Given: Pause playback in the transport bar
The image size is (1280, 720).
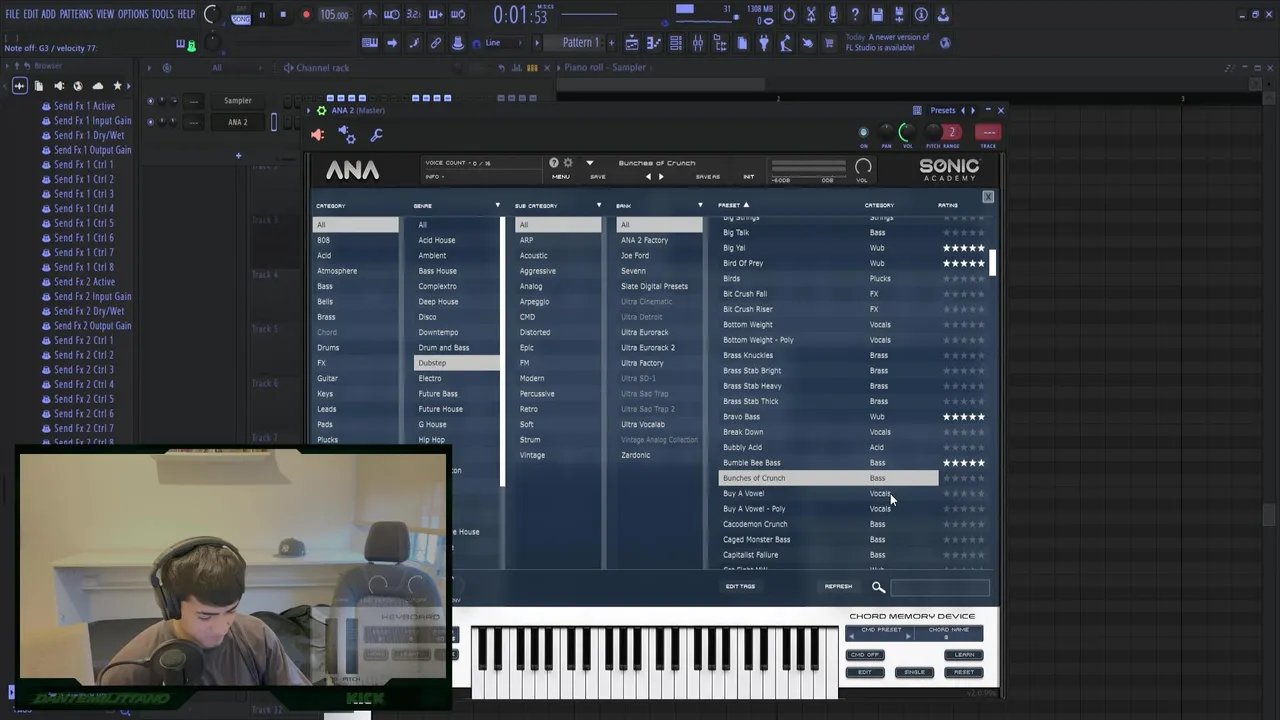Looking at the screenshot, I should coord(262,15).
